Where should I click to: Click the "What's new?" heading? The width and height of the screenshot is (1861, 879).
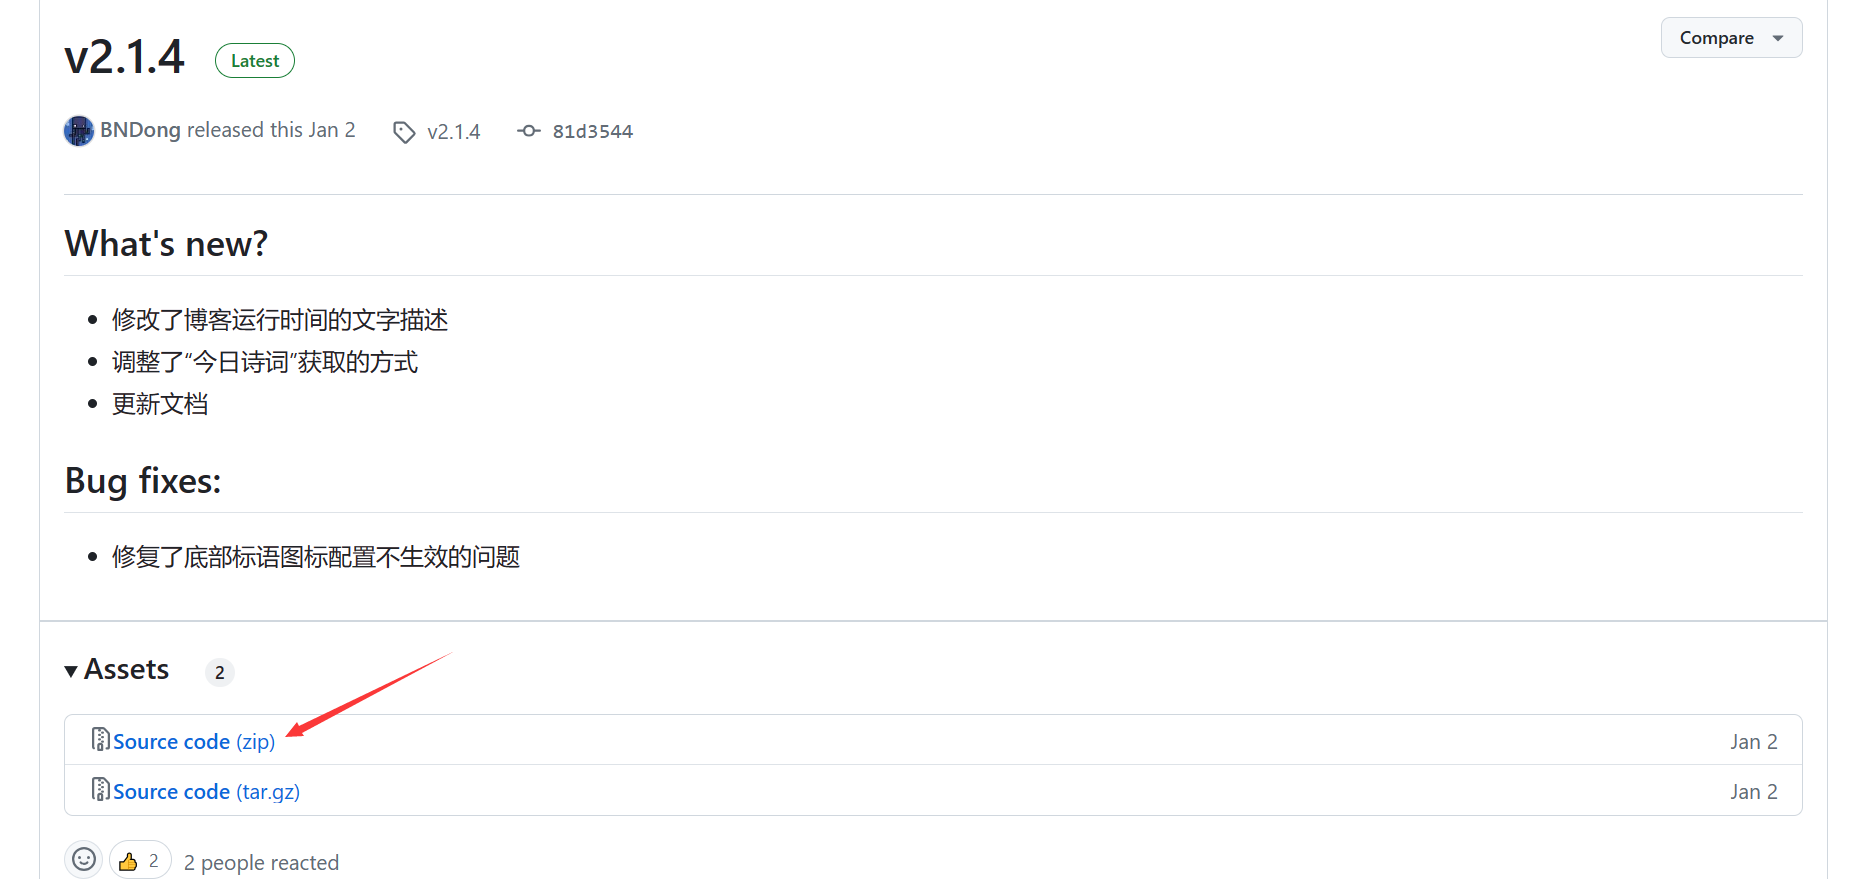click(166, 244)
